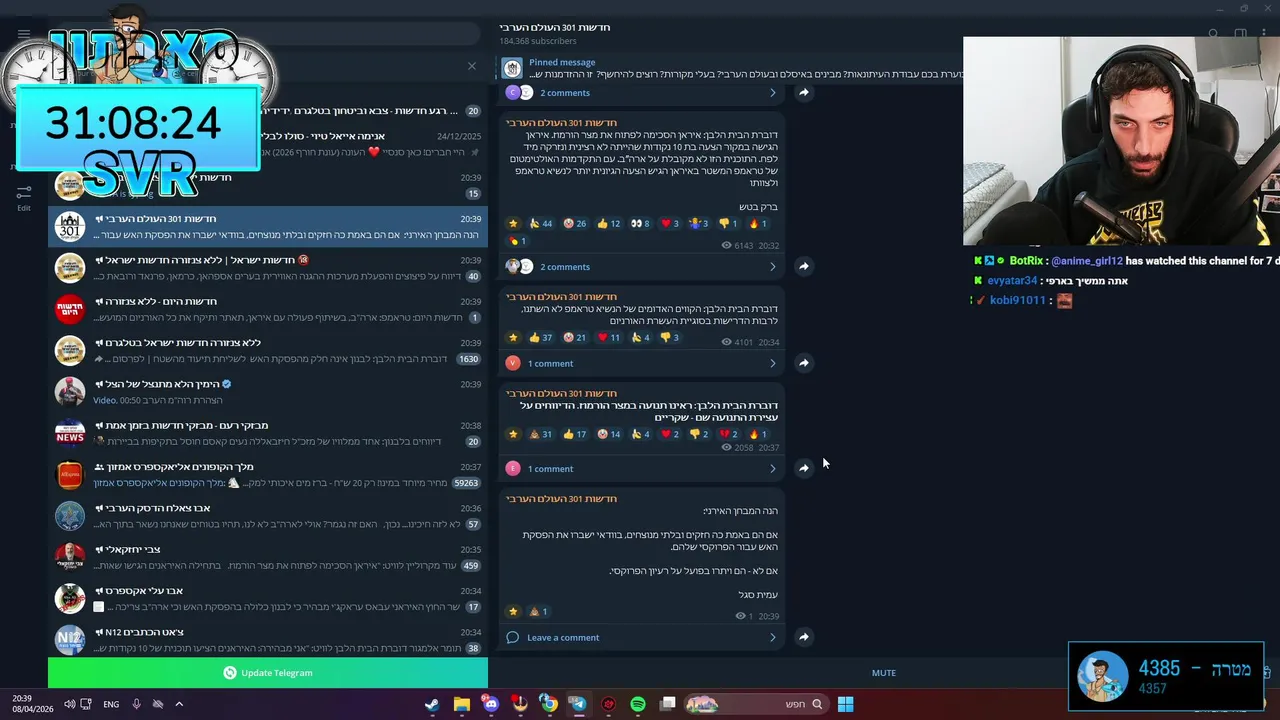Expand comments chevron on 20:32 post
The height and width of the screenshot is (720, 1280).
click(x=772, y=267)
